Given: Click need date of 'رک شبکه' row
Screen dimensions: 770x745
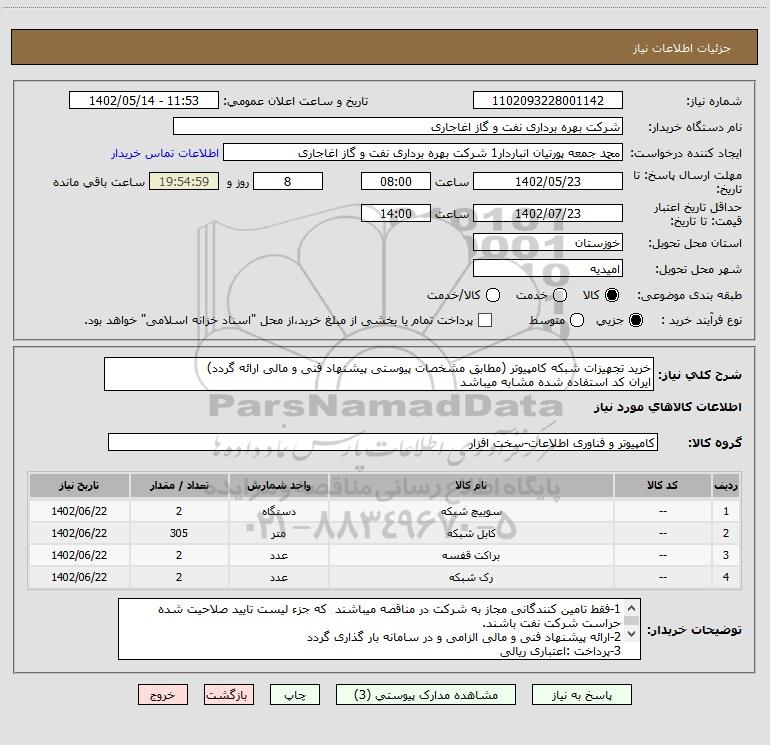Looking at the screenshot, I should click(x=79, y=577).
